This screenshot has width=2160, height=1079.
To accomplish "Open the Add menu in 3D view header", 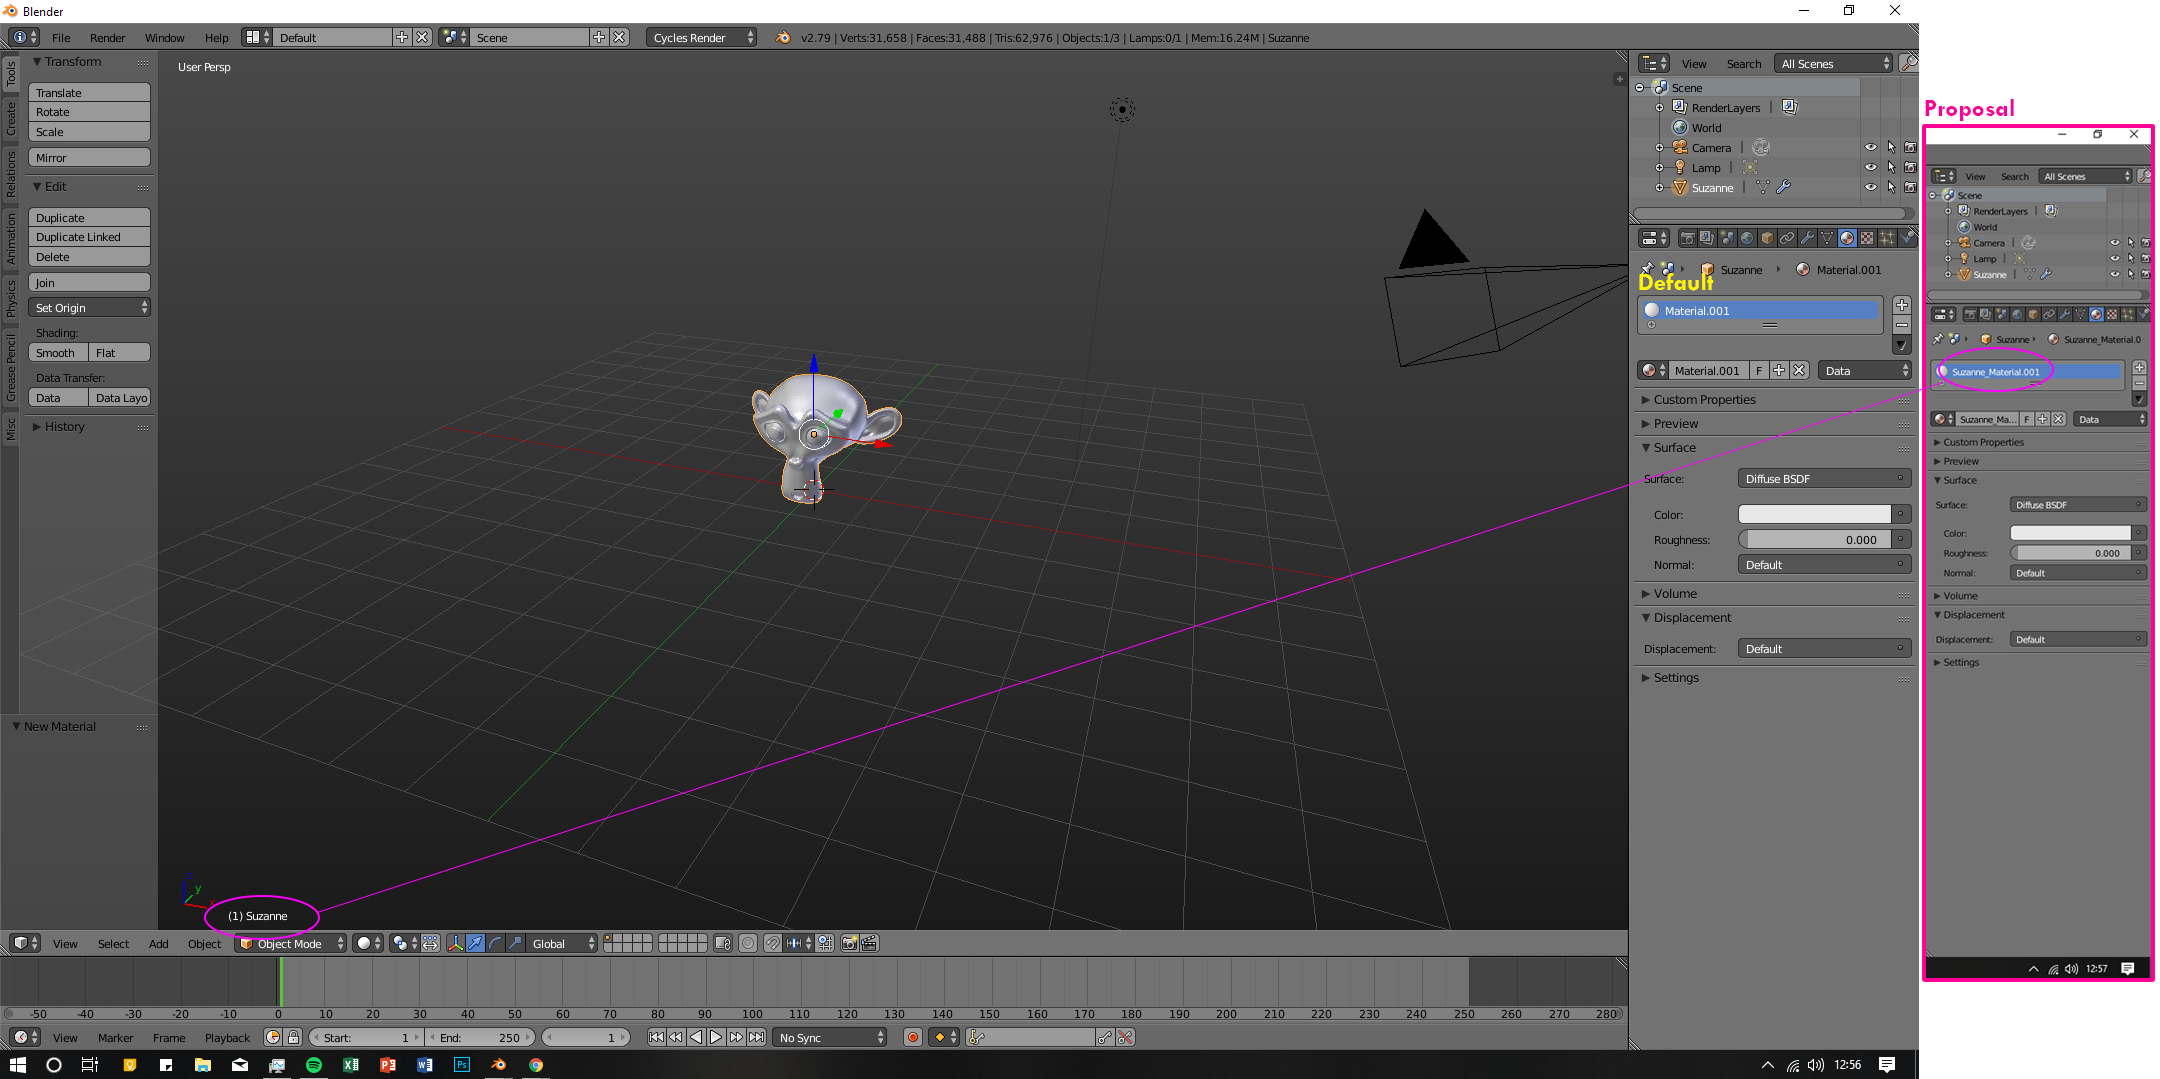I will pos(158,943).
